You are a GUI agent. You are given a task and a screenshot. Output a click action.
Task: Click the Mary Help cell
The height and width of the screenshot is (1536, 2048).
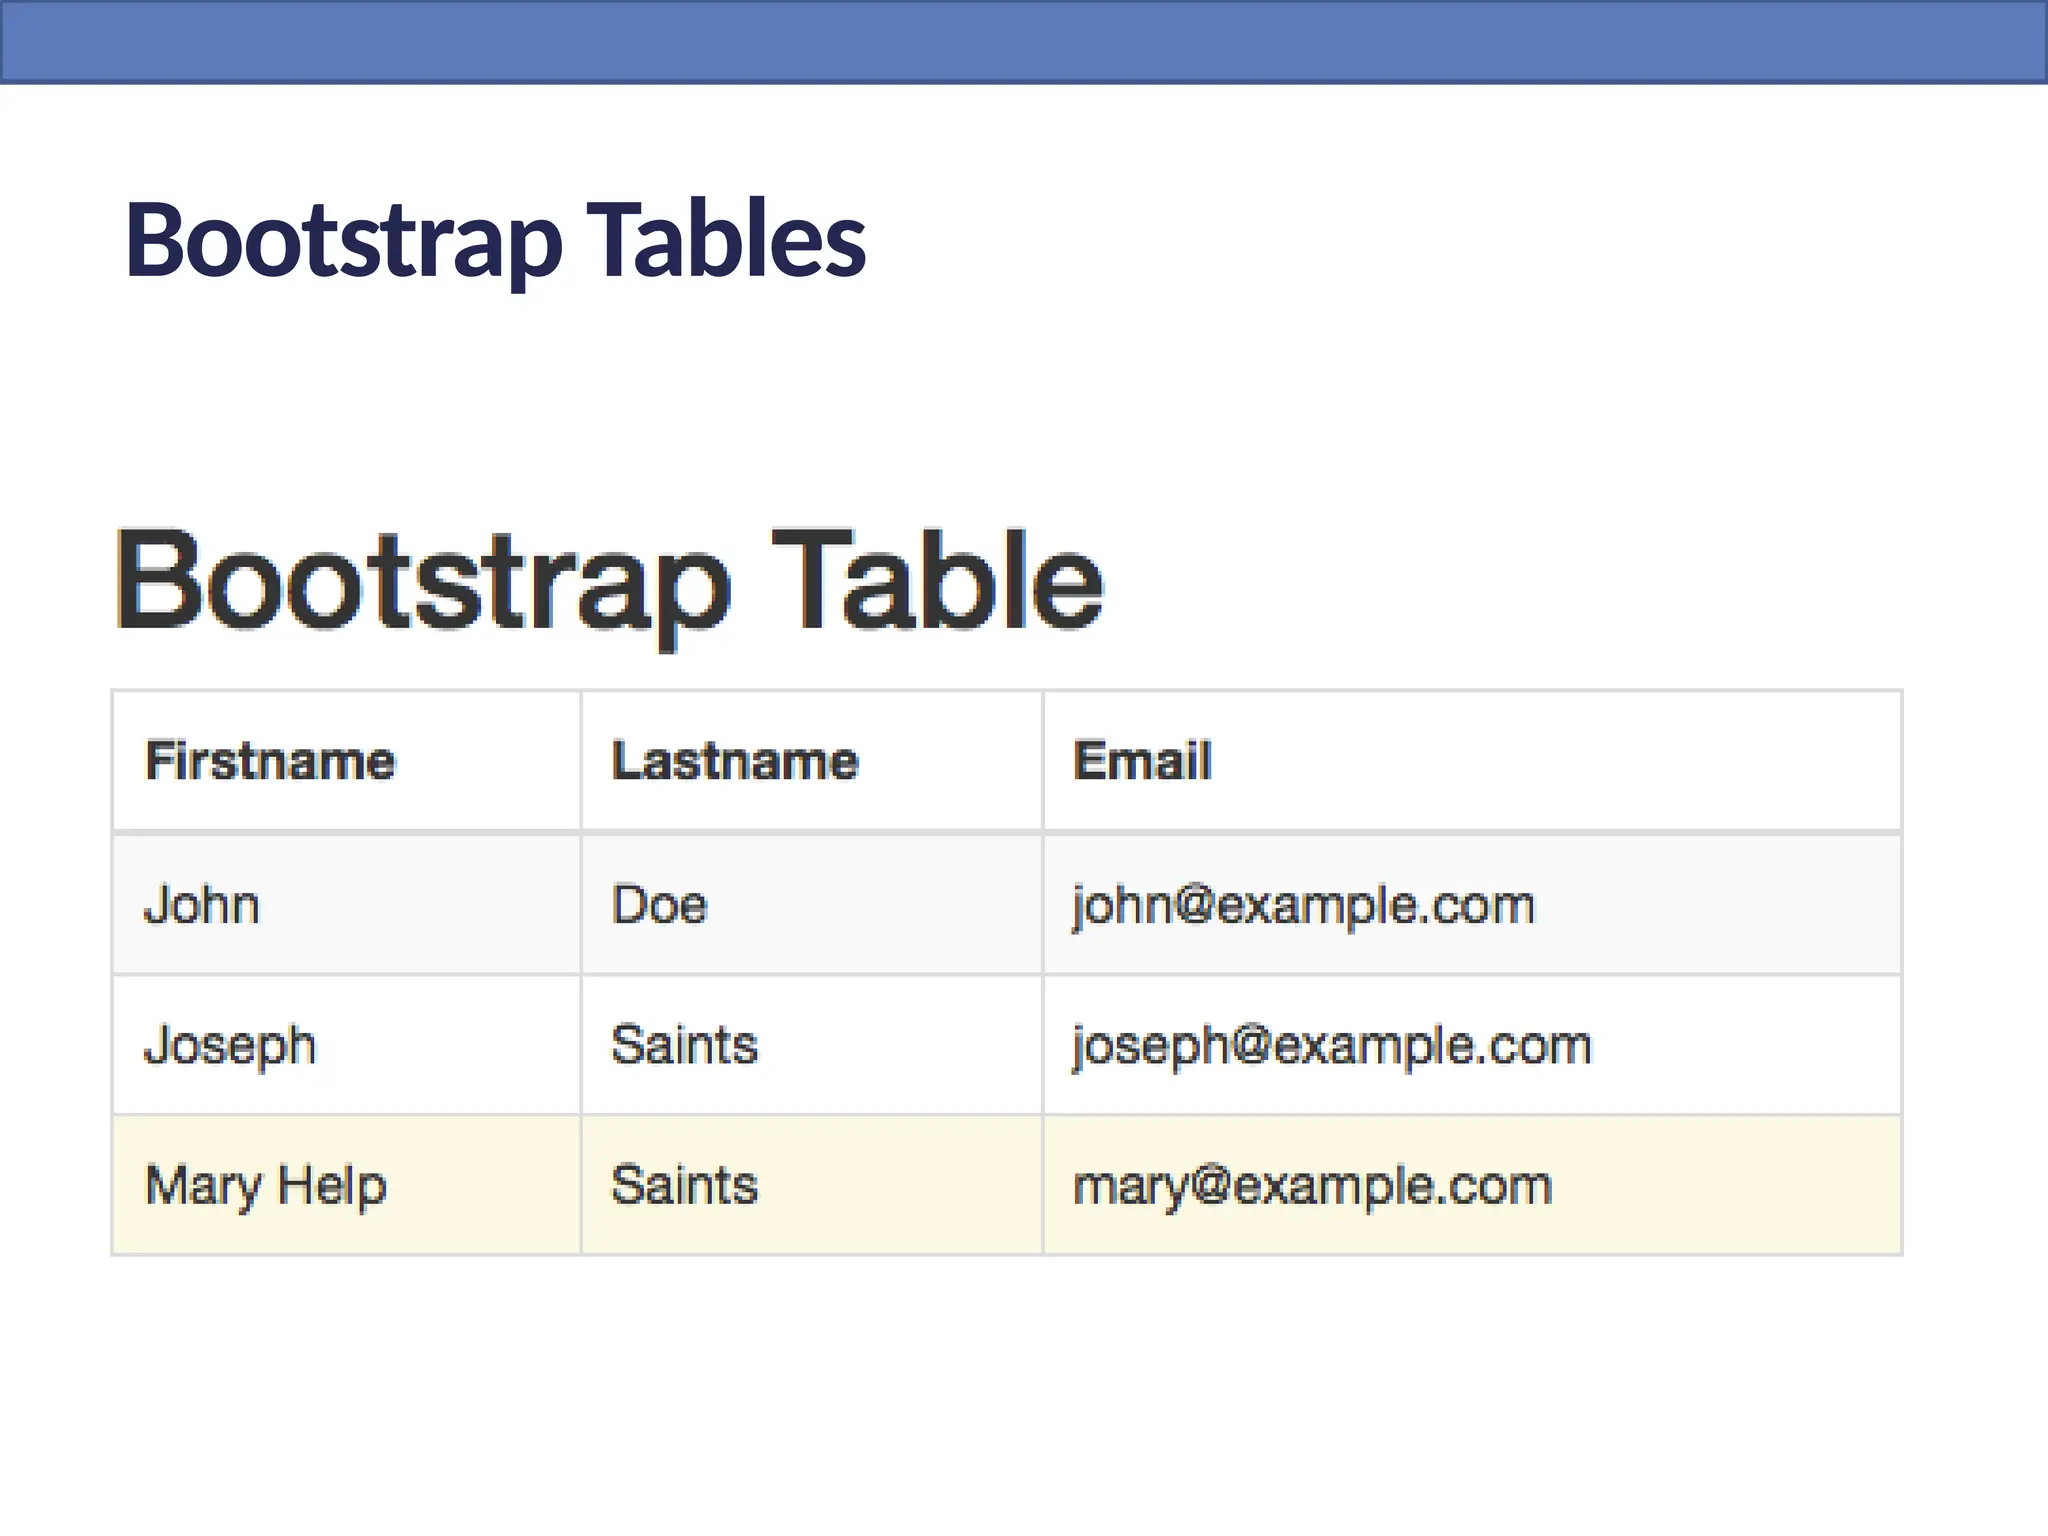pyautogui.click(x=265, y=1186)
